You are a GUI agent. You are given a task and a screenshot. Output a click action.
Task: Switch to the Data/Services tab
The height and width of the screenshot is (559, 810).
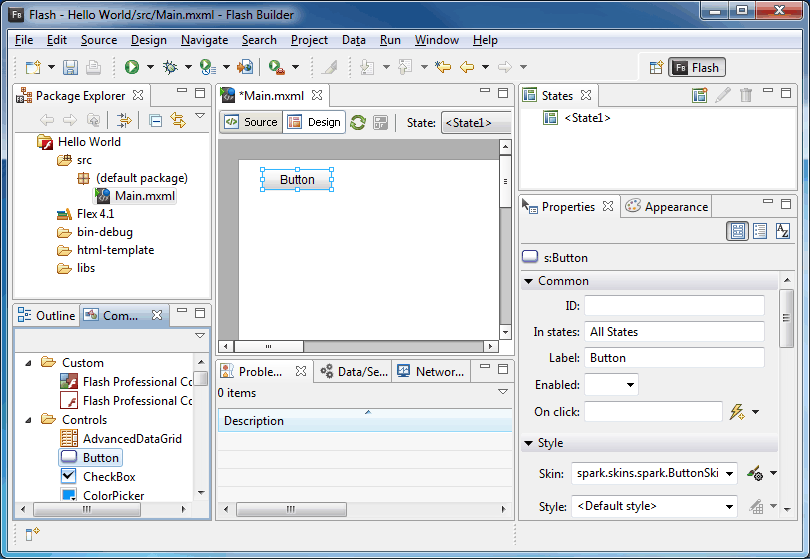(x=354, y=371)
